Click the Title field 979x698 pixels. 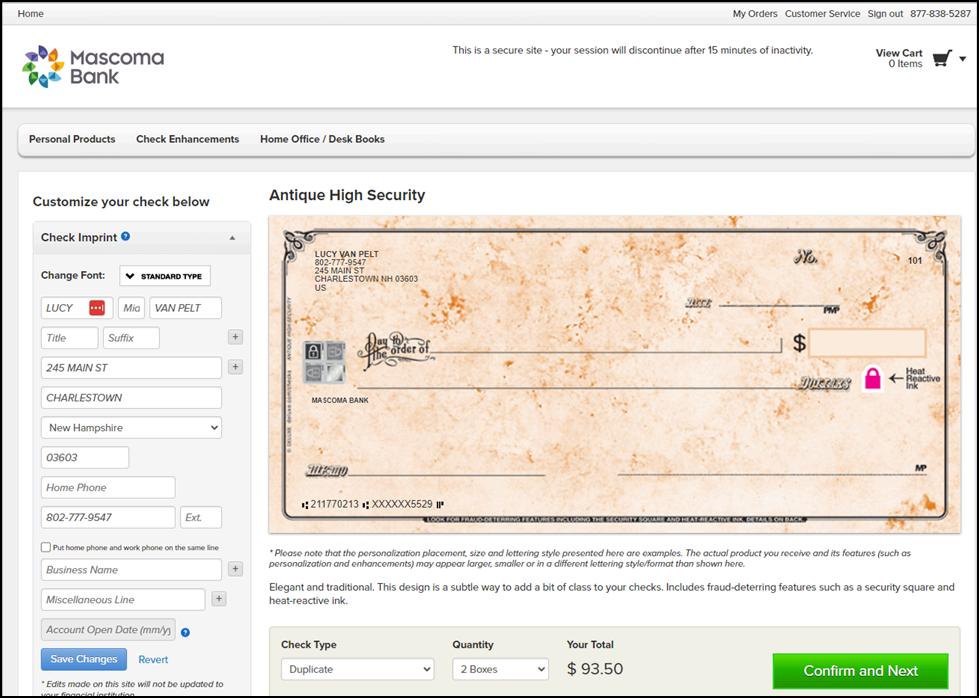[x=69, y=338]
